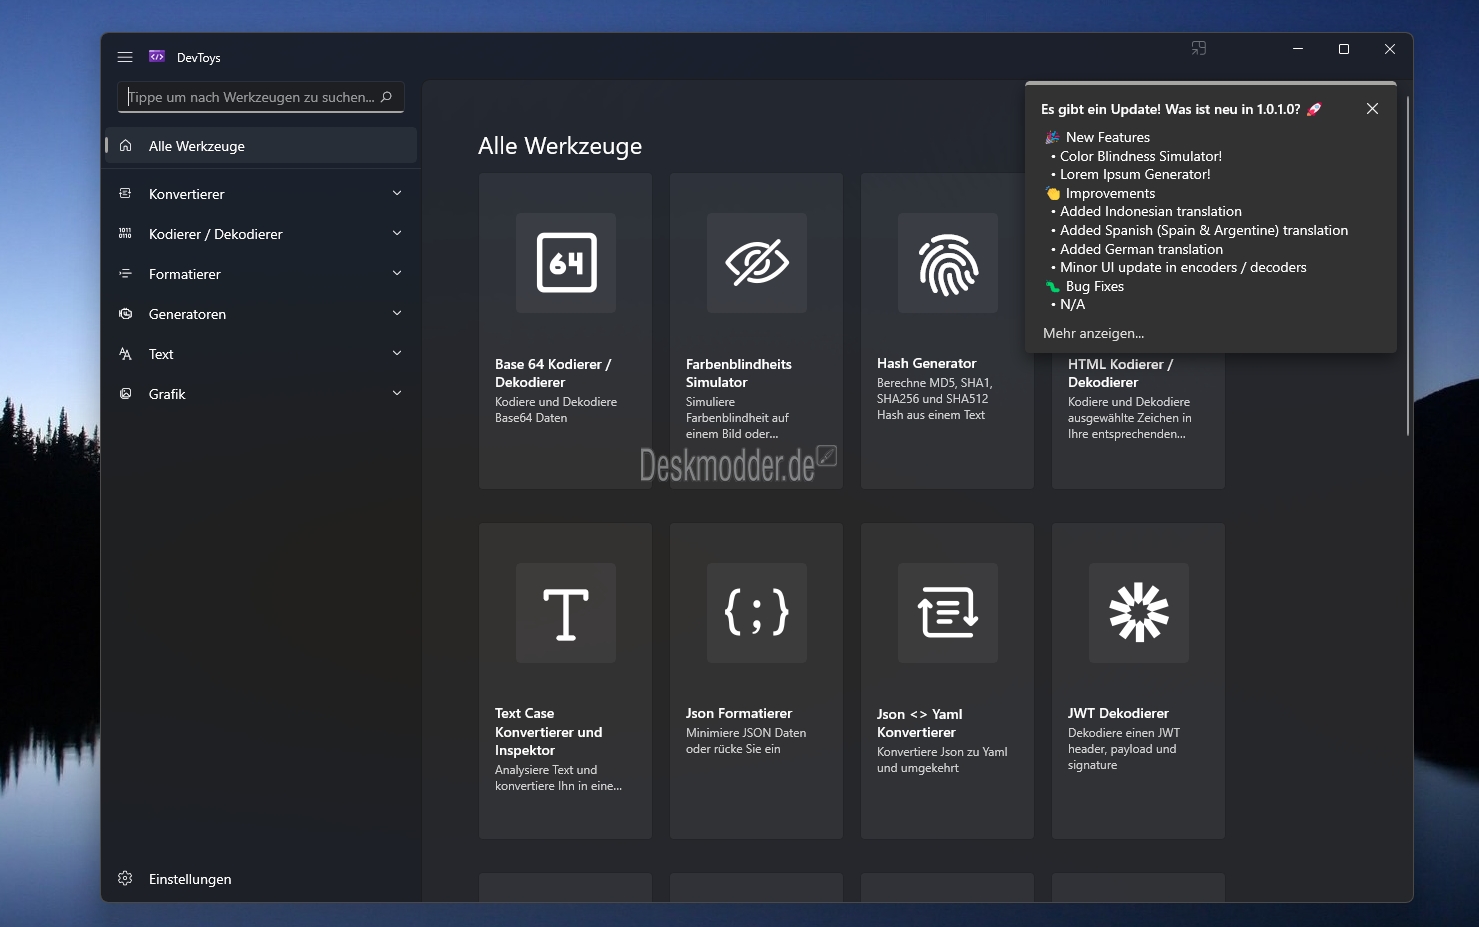Viewport: 1479px width, 927px height.
Task: Open the Hash Generator card title
Action: tap(926, 363)
